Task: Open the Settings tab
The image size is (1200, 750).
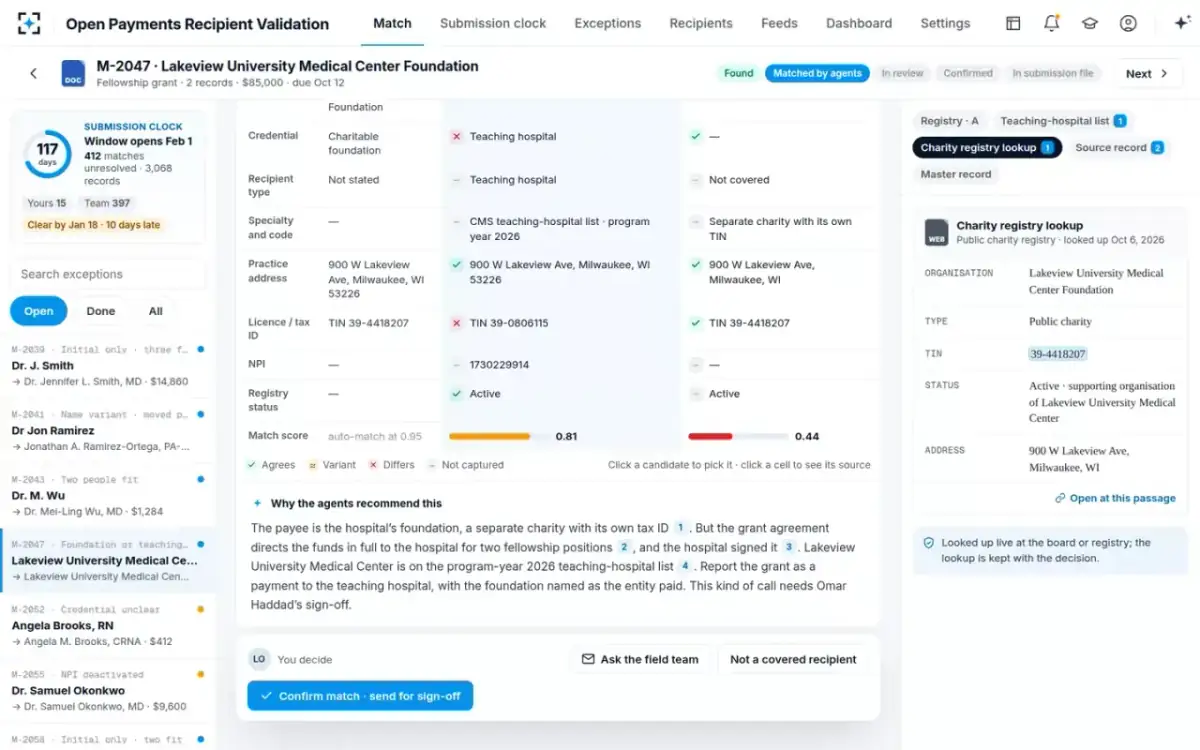Action: click(945, 23)
